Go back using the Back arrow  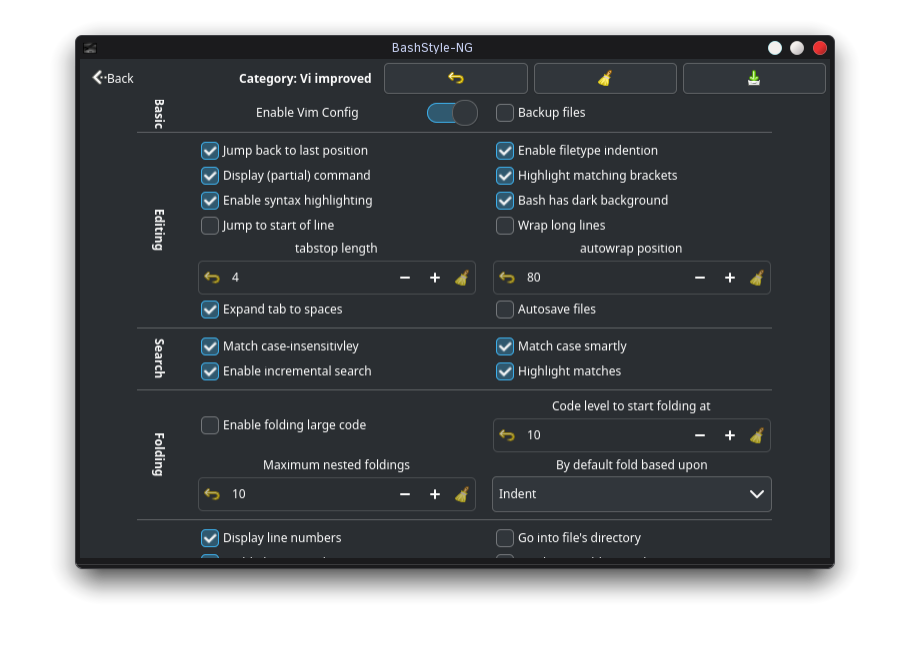[x=113, y=78]
